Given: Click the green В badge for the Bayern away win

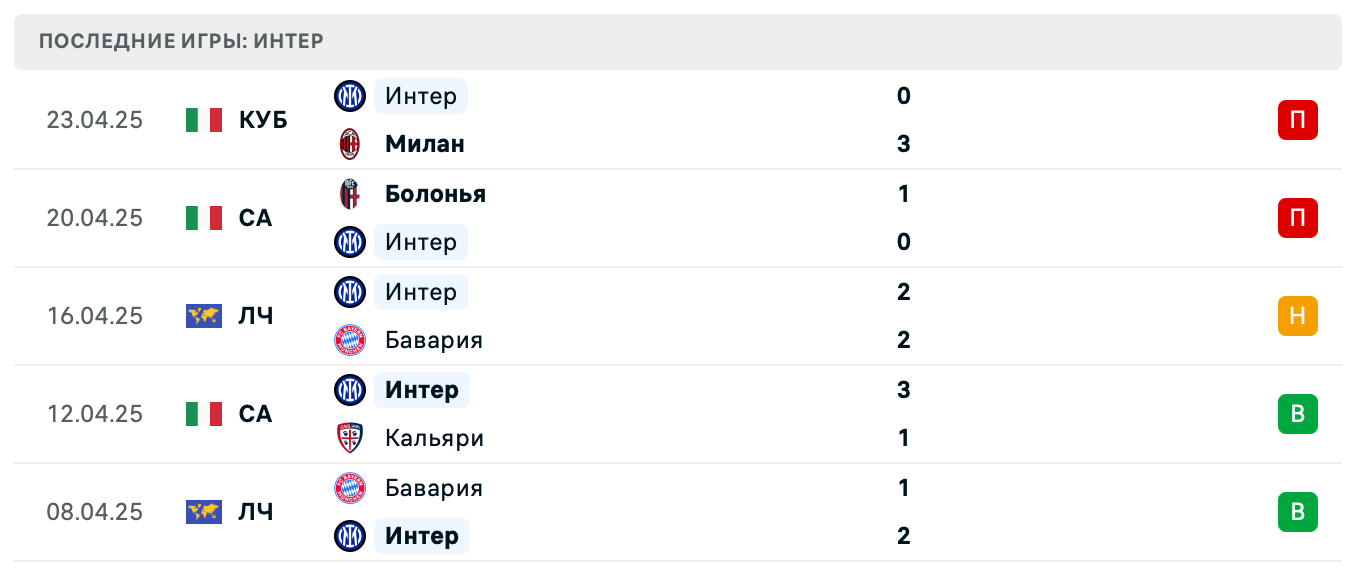Looking at the screenshot, I should tap(1297, 511).
